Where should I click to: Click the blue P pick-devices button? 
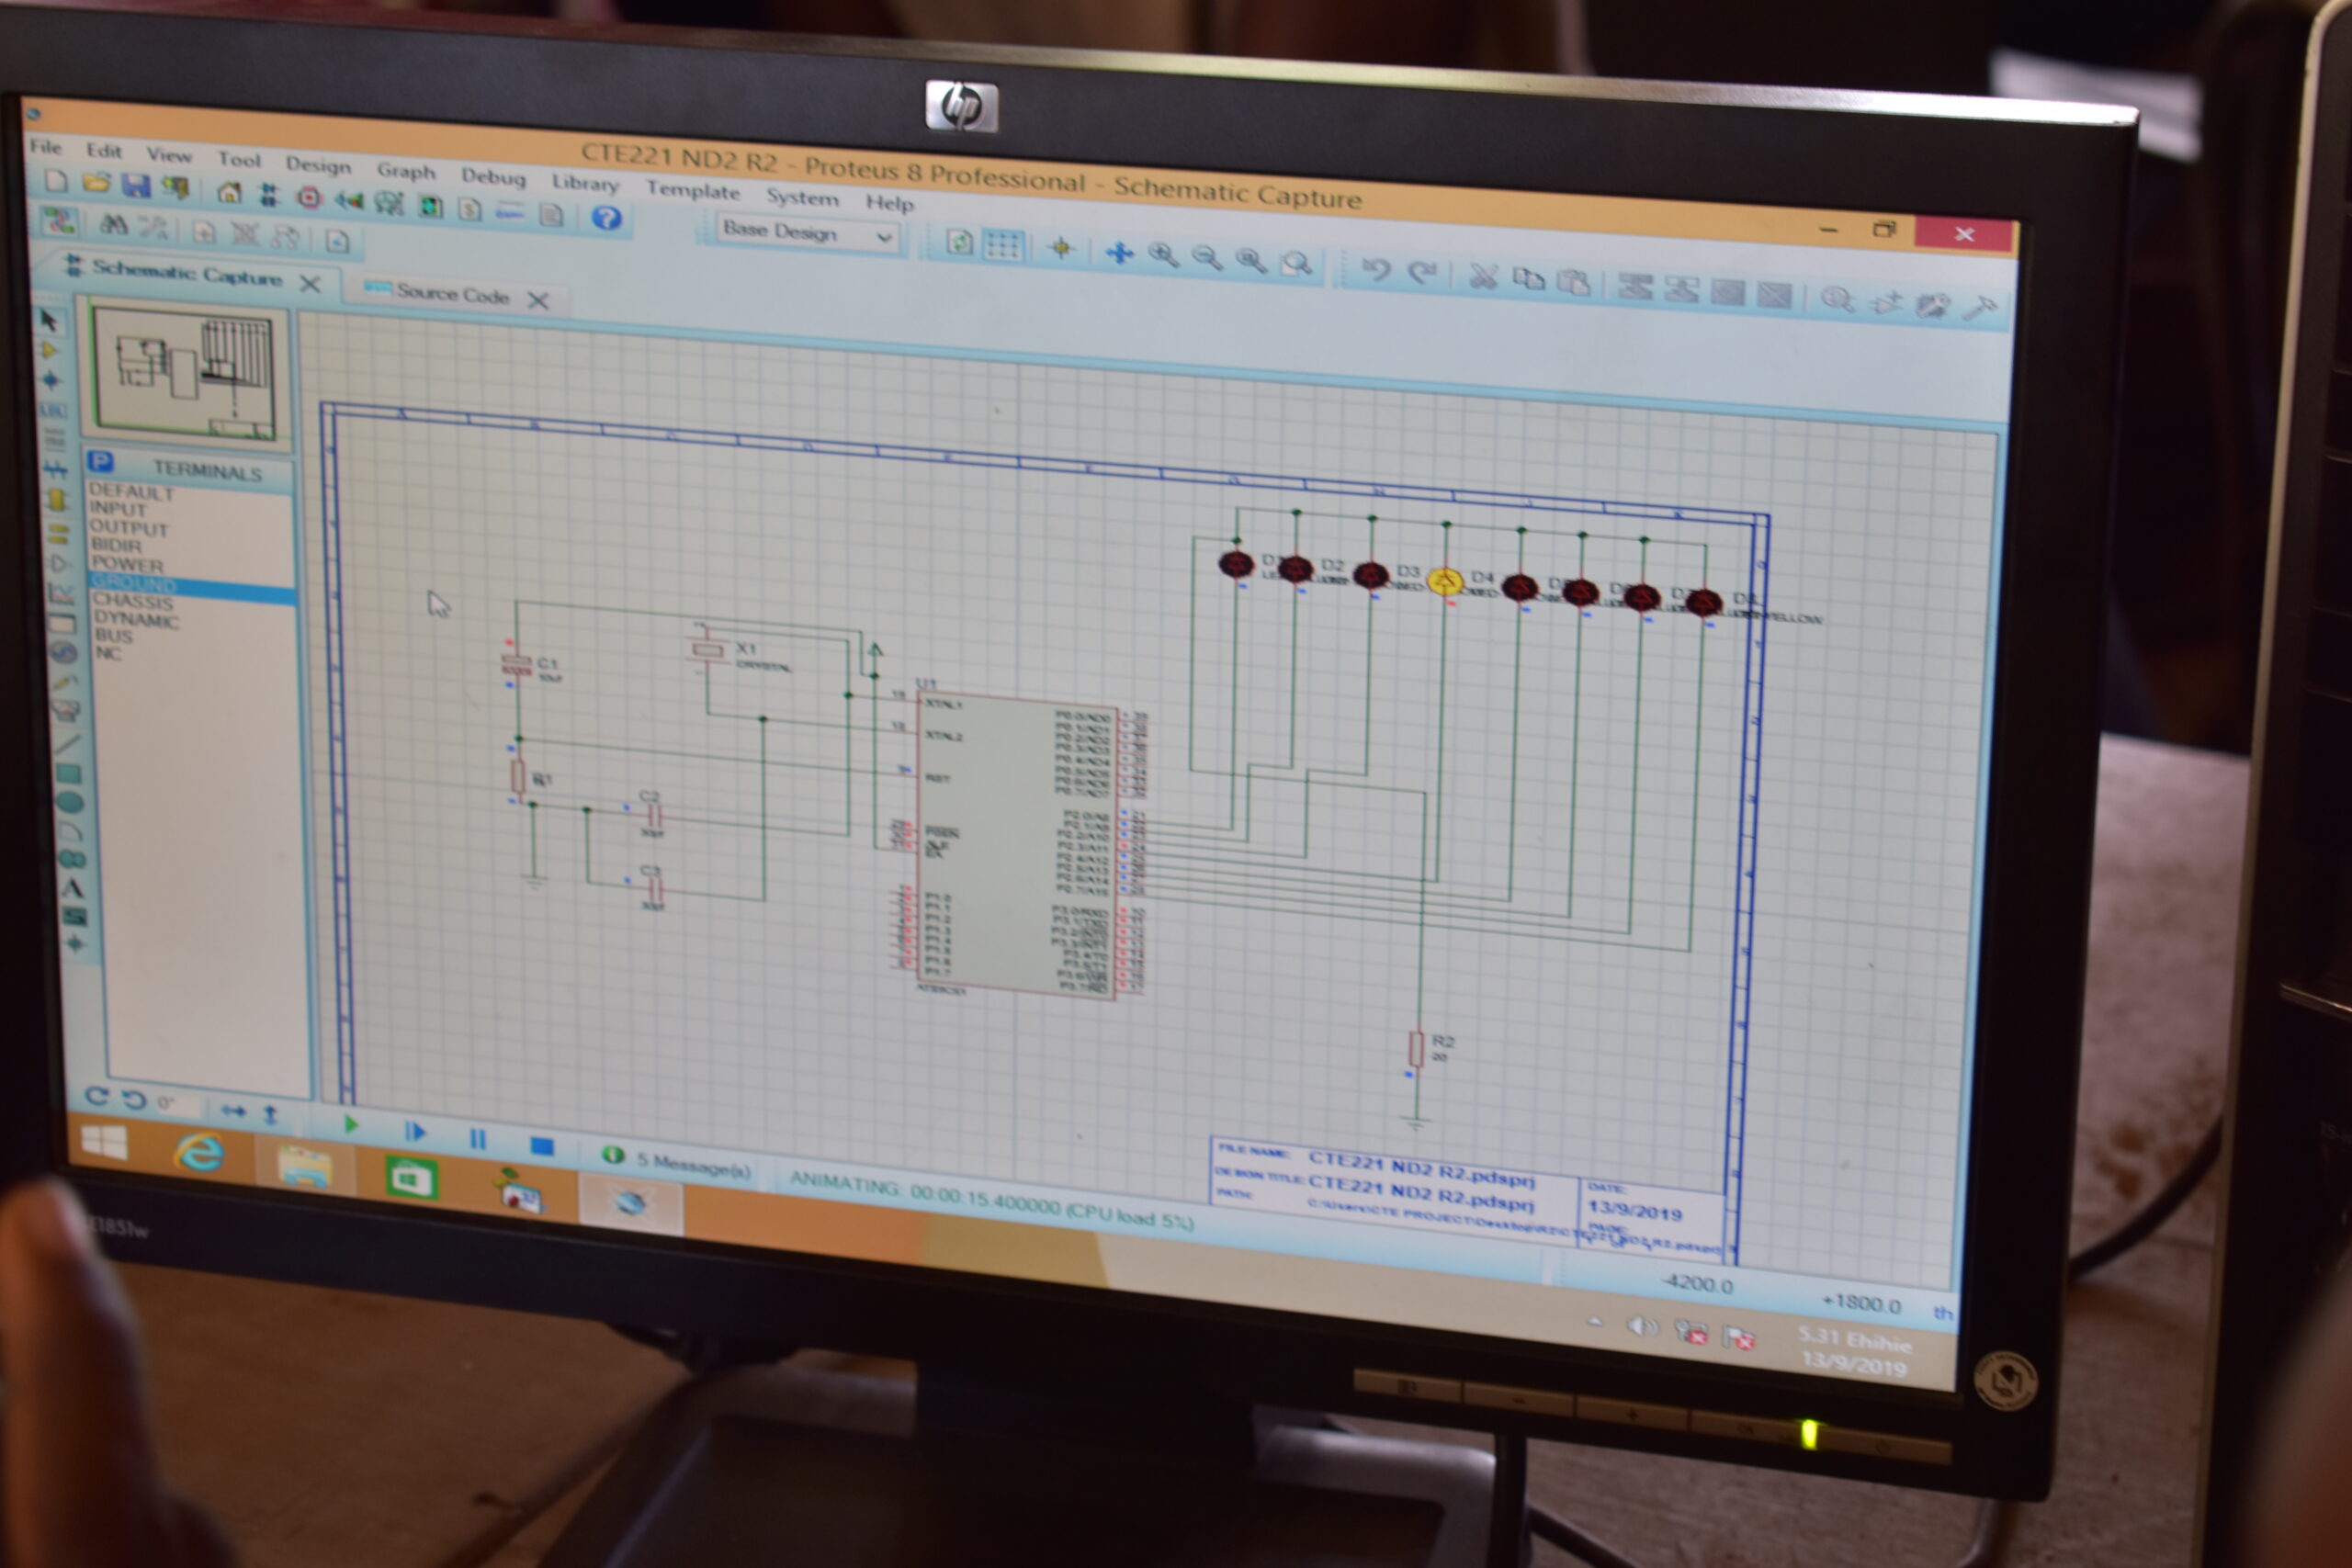pos(100,461)
